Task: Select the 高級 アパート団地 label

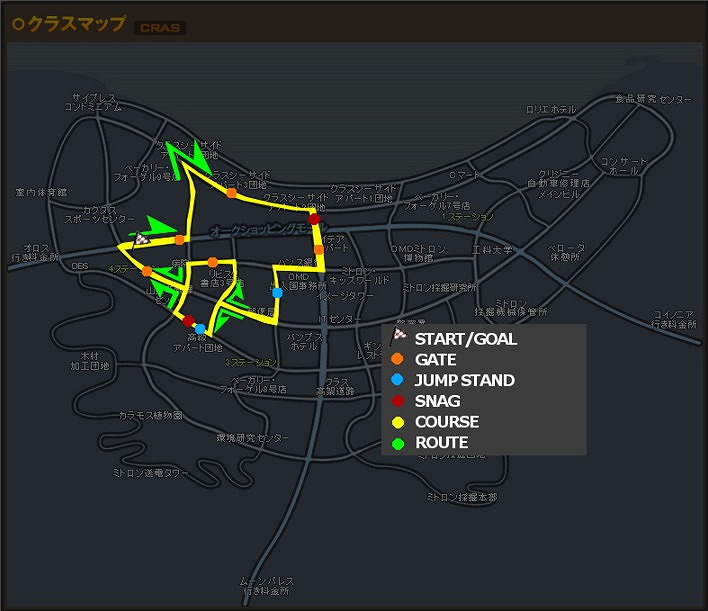Action: [198, 343]
